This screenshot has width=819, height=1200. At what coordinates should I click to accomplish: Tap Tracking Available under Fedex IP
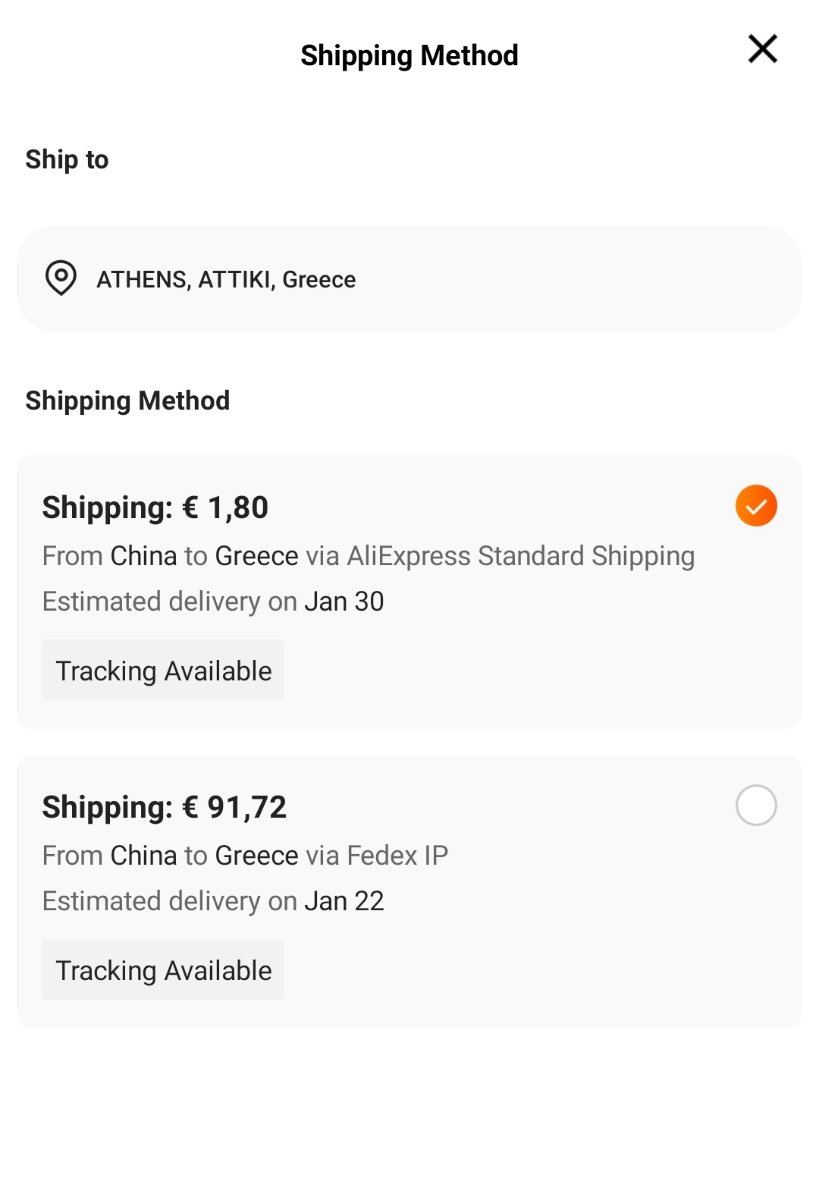[163, 970]
